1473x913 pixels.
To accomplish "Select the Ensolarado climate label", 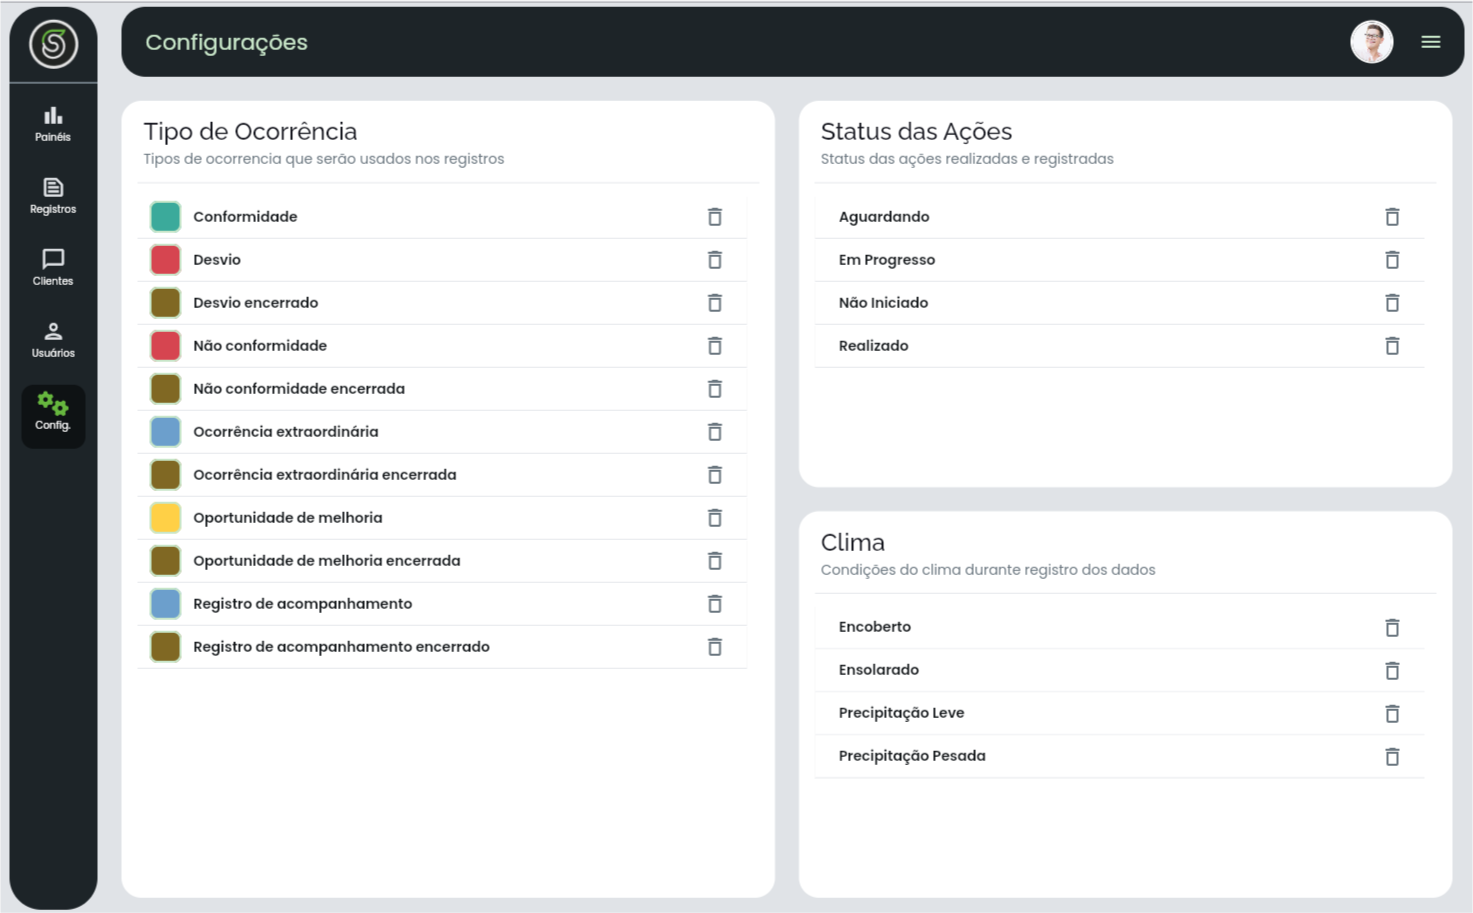I will tap(879, 670).
